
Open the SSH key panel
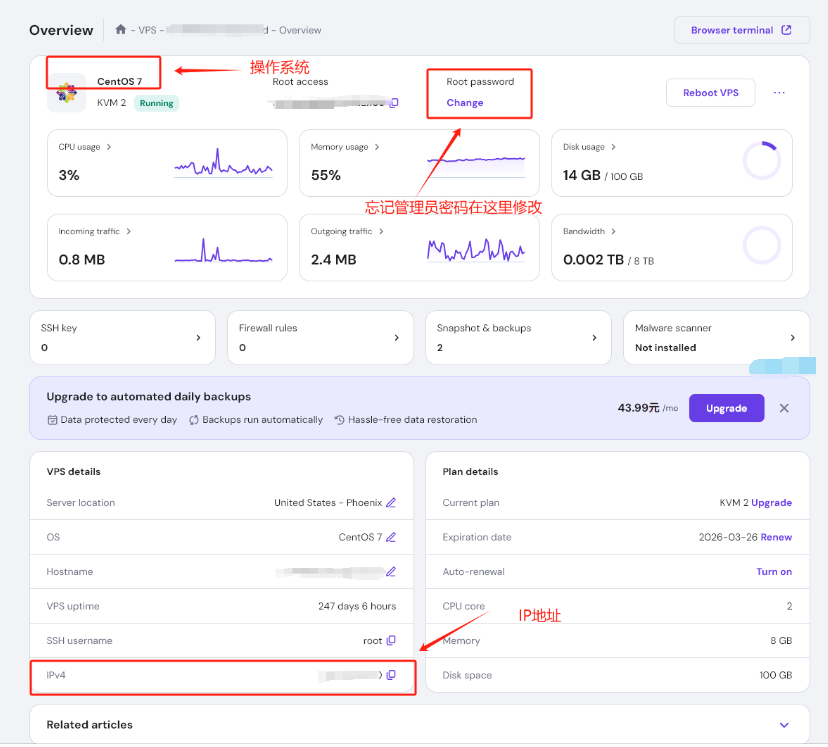123,338
